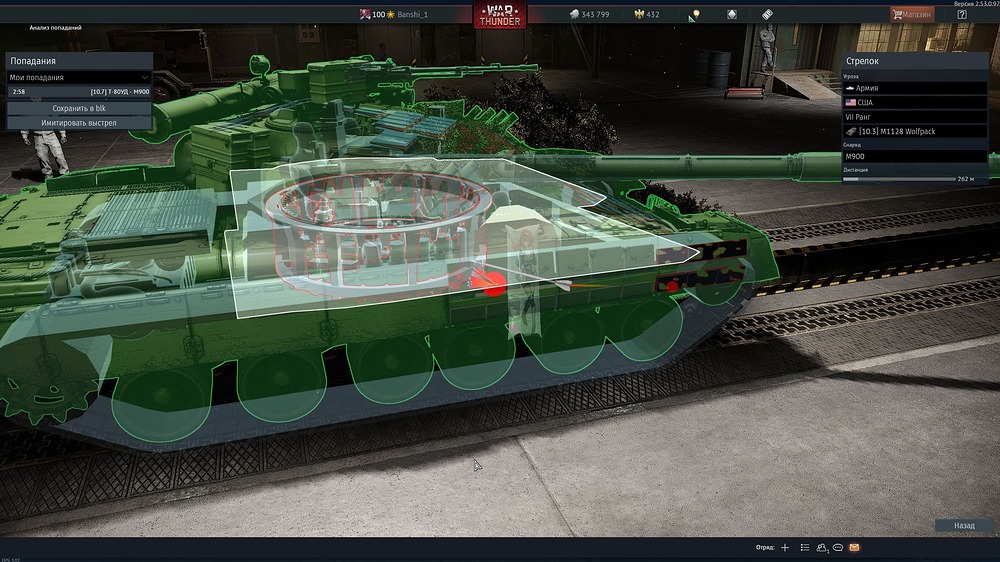Add squad member with plus icon
This screenshot has width=1000, height=562.
click(785, 548)
